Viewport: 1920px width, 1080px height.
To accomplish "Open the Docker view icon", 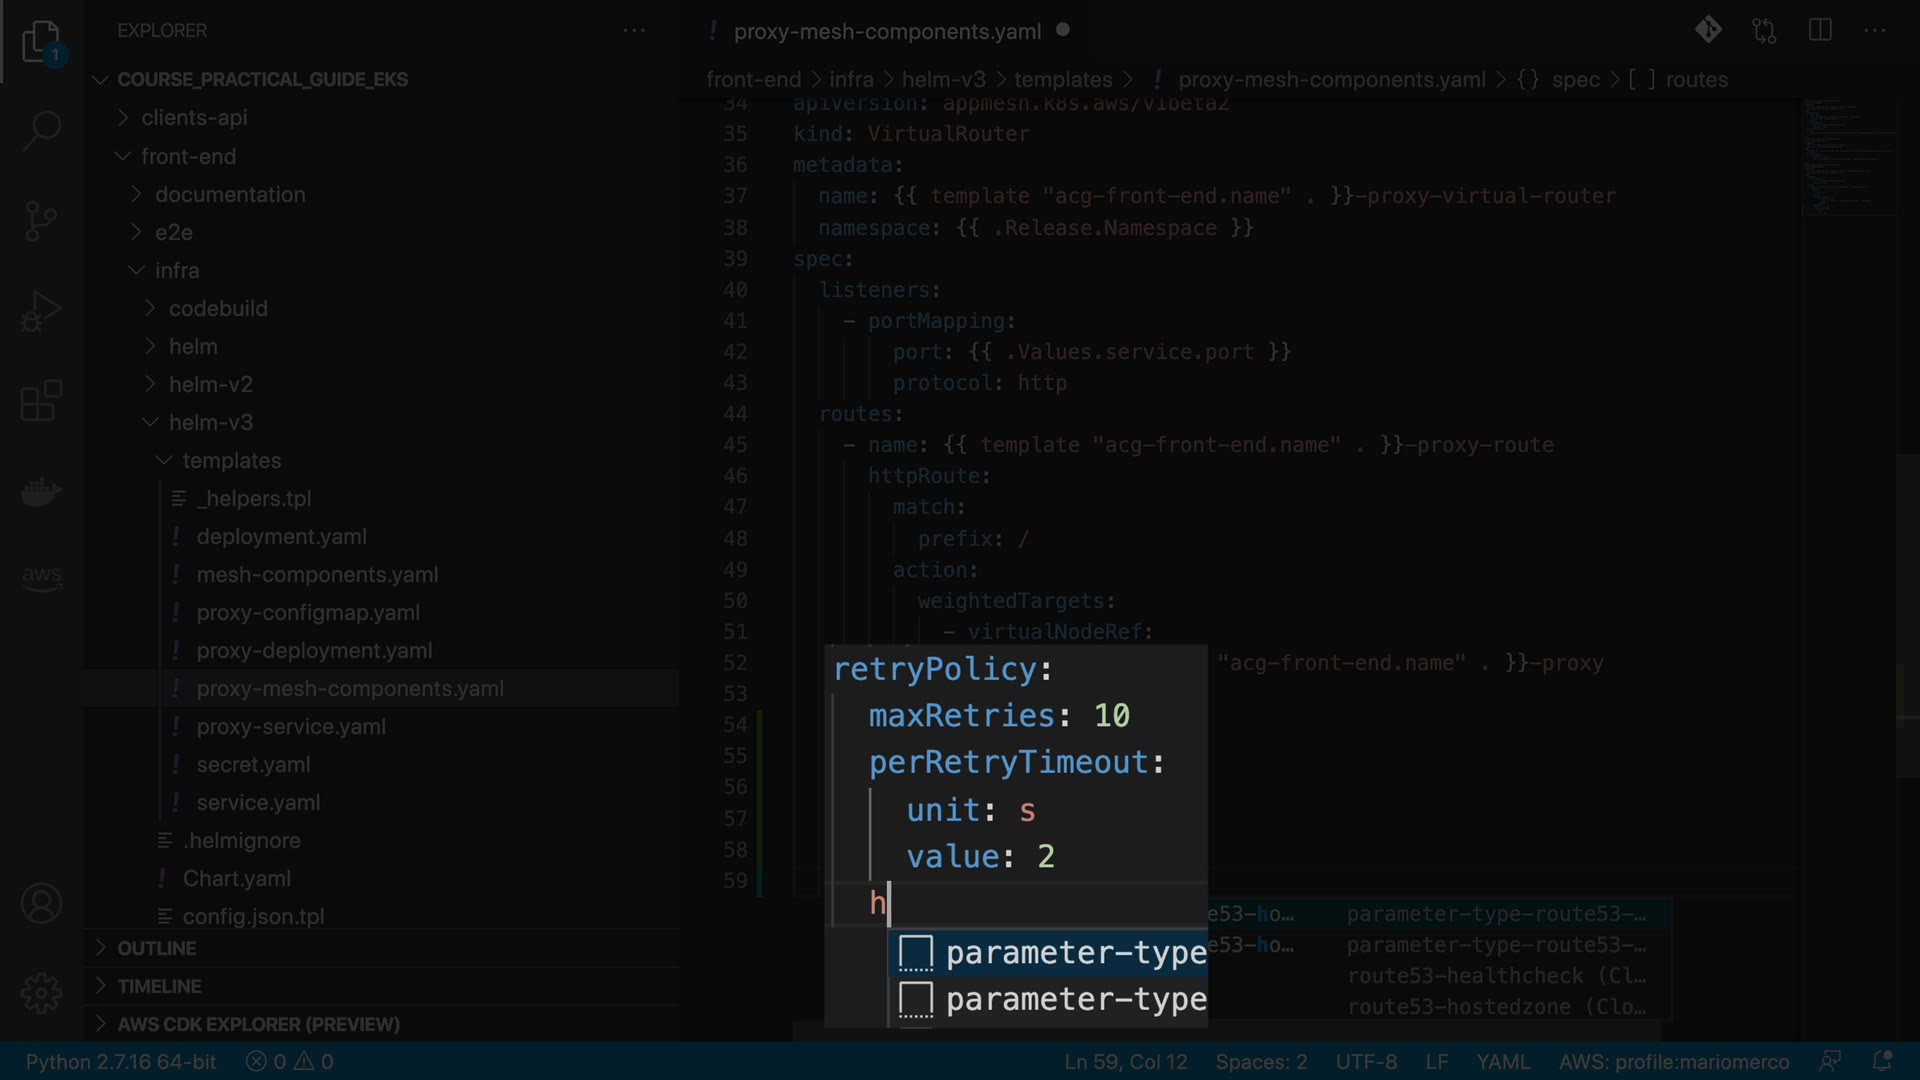I will point(41,492).
